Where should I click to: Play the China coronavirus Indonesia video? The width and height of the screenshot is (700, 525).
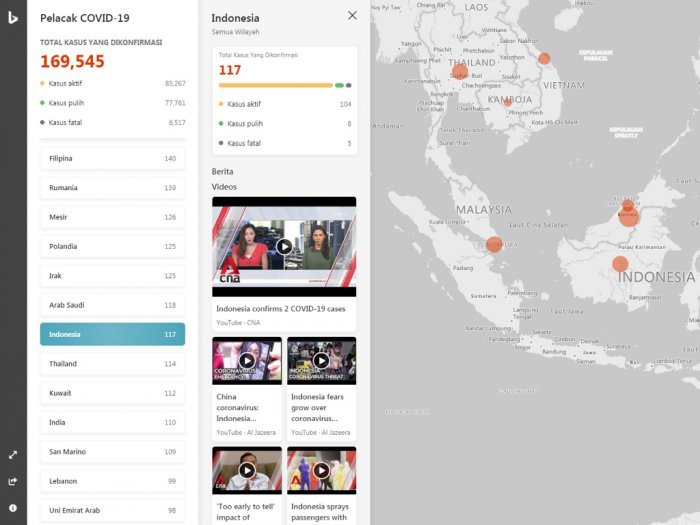click(247, 360)
